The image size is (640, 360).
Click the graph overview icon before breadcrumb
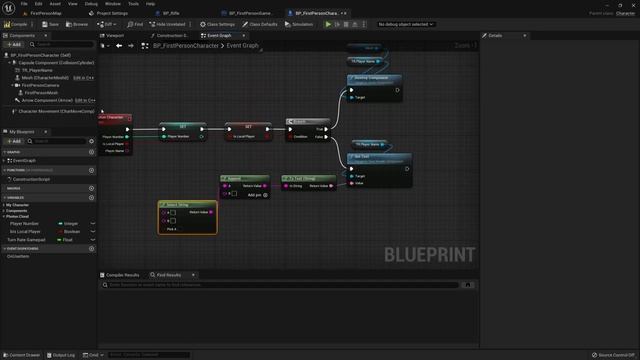tap(145, 46)
